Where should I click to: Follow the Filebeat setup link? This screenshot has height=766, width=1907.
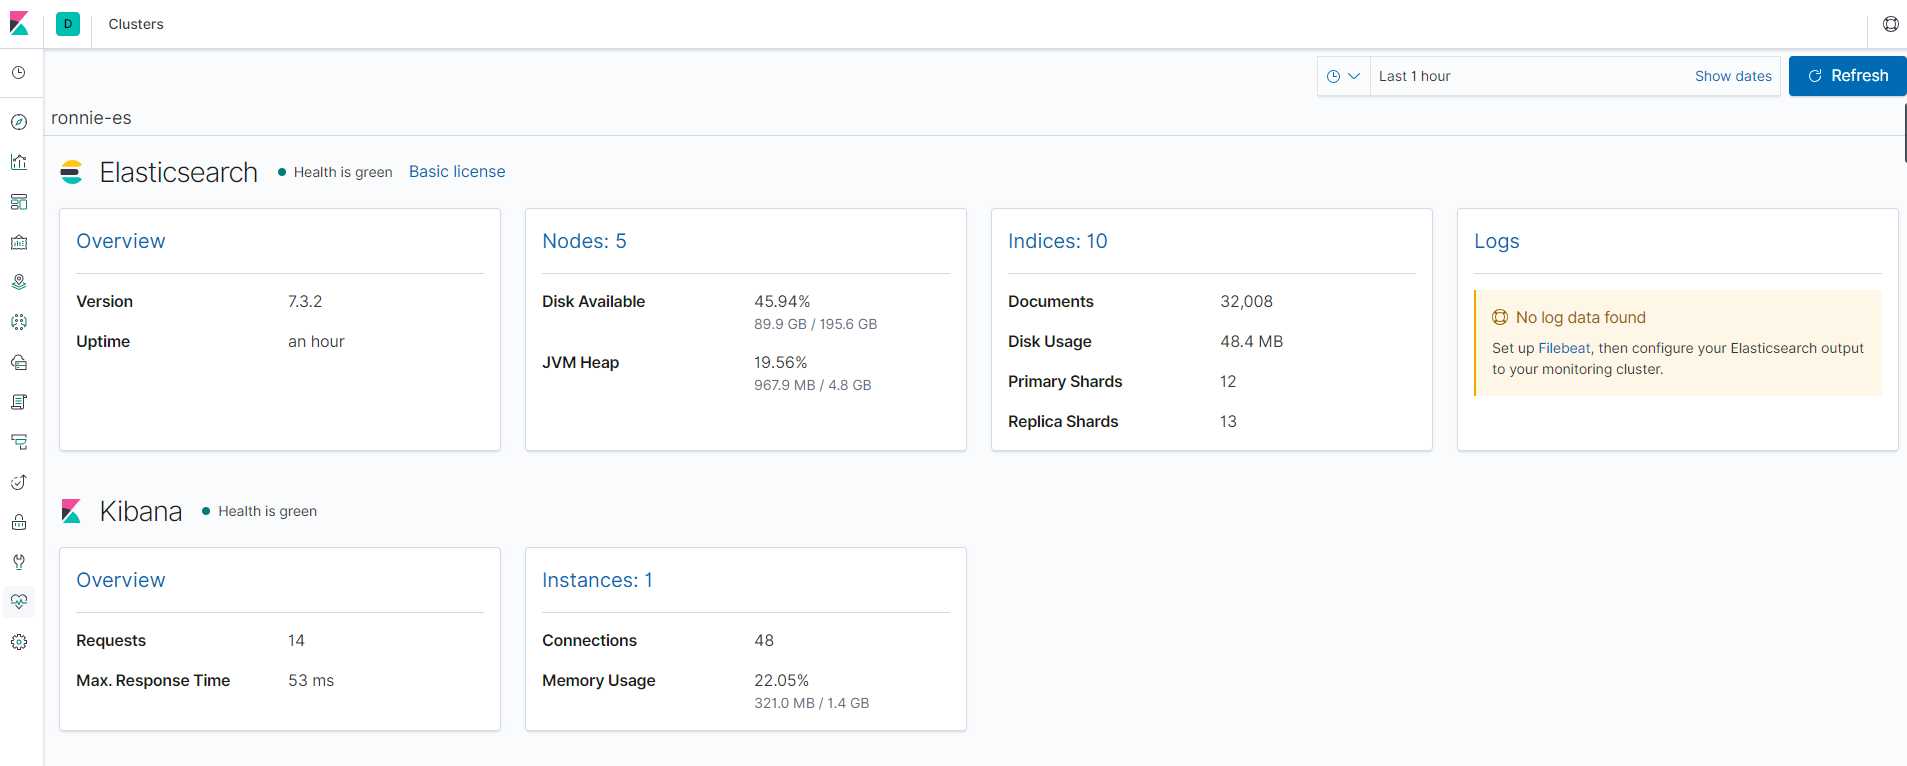[x=1564, y=348]
